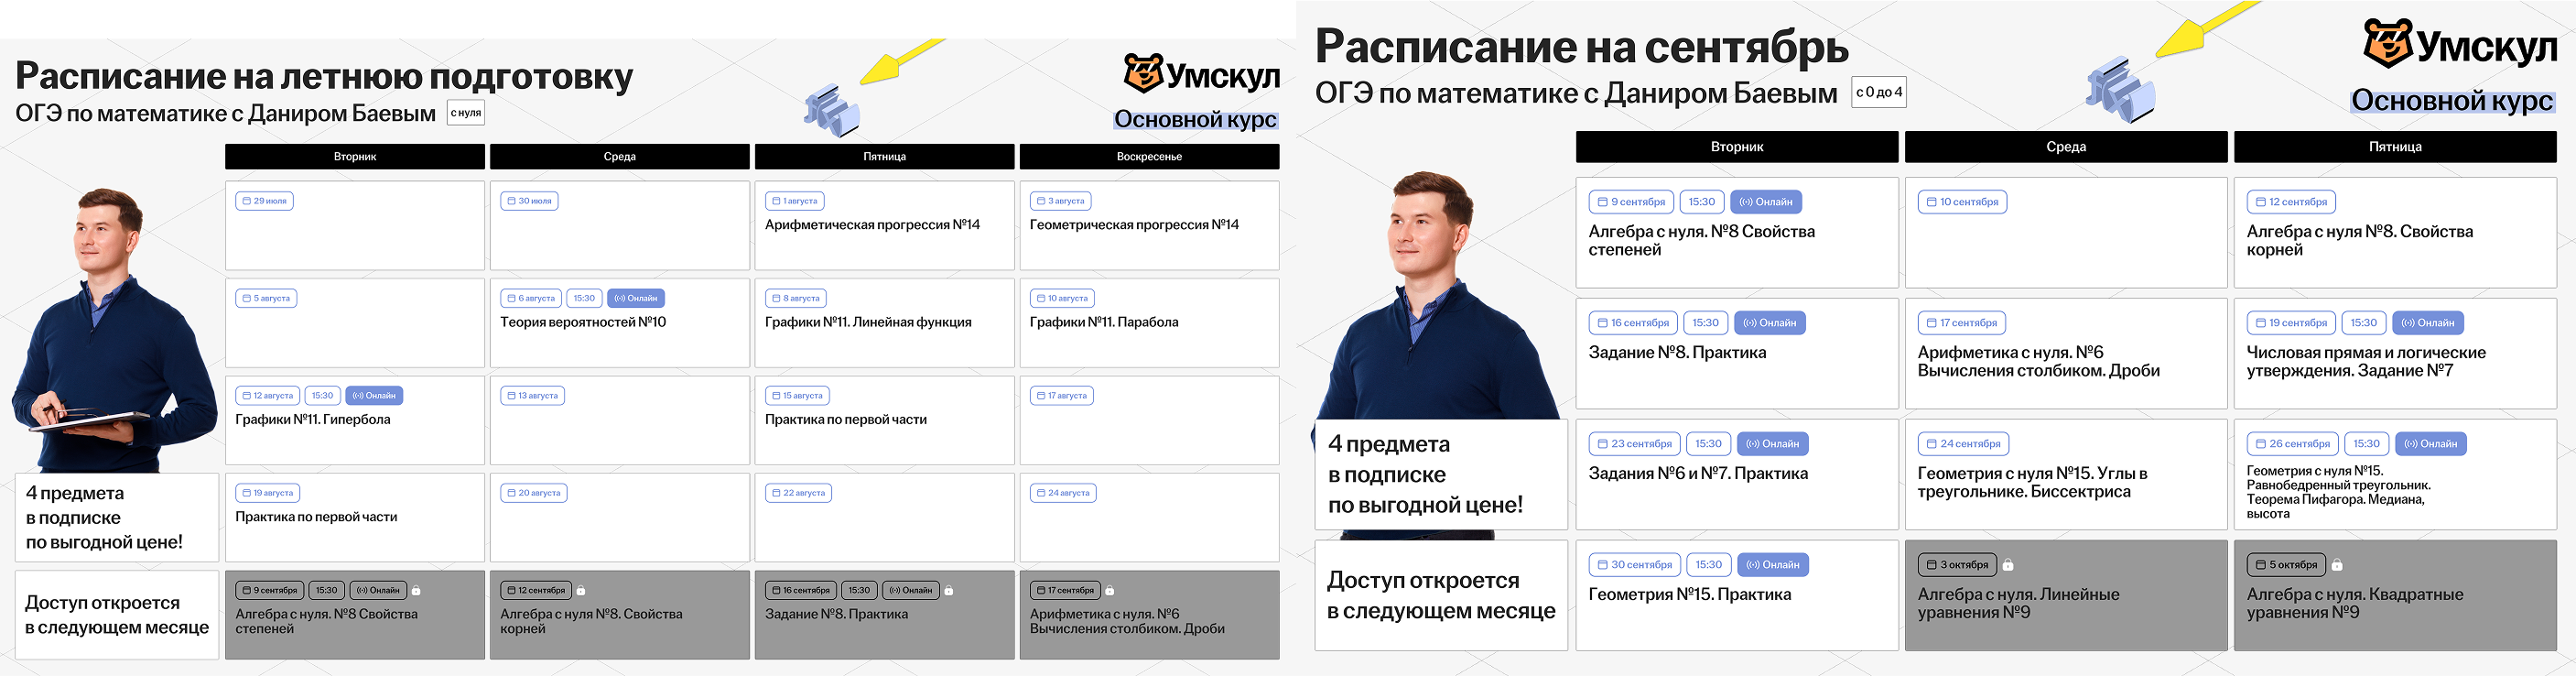
Task: Select the Воскресенье column header
Action: tap(1148, 157)
